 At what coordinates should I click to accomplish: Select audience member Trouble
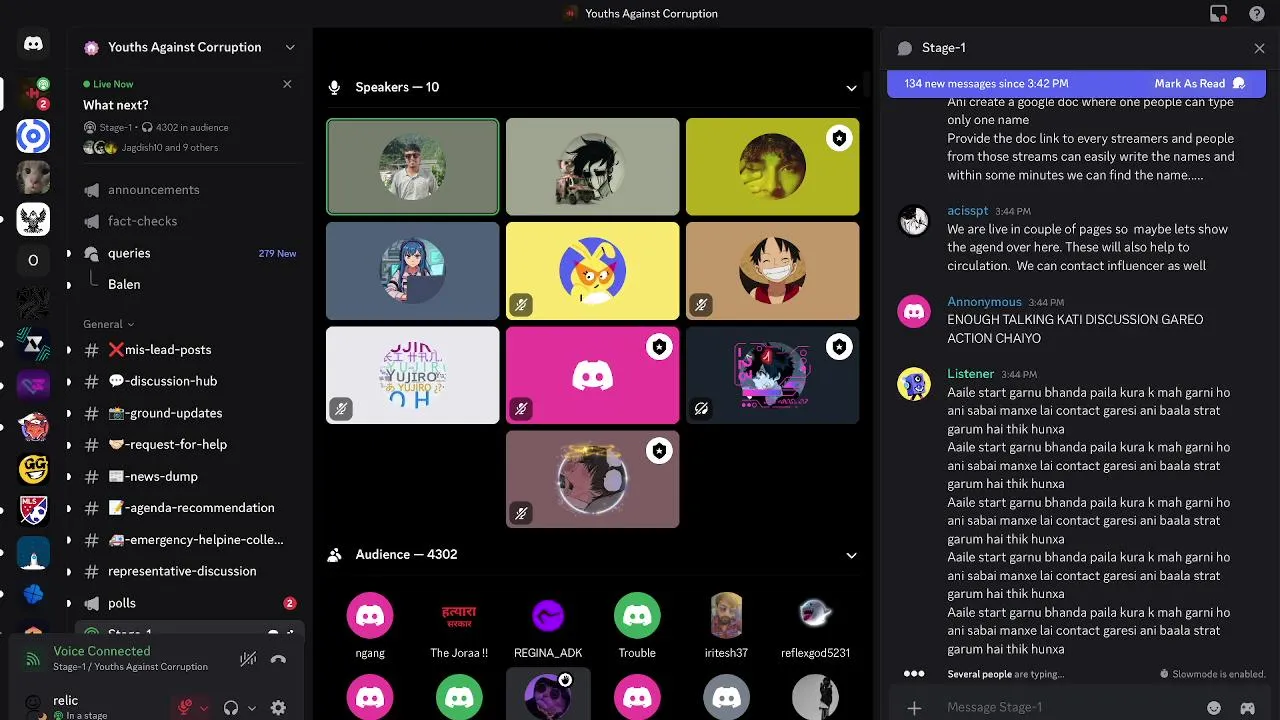637,627
